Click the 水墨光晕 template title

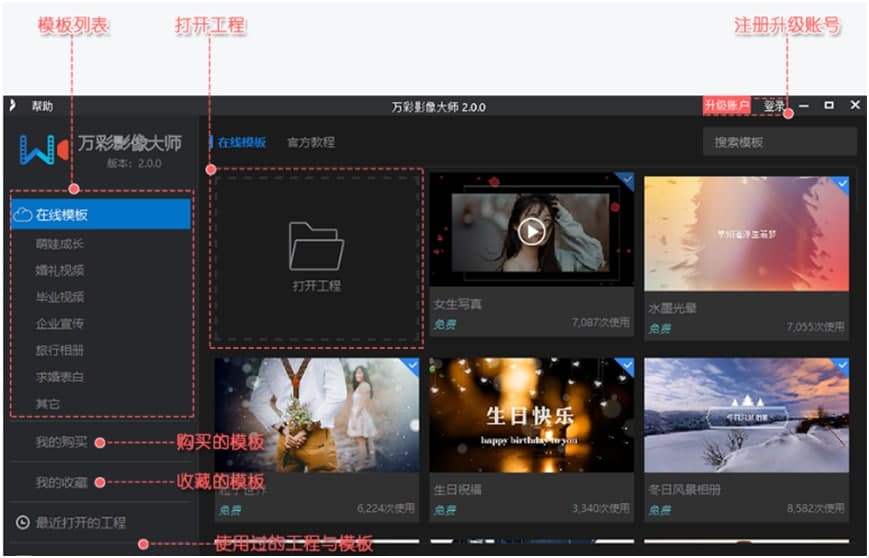(x=672, y=308)
